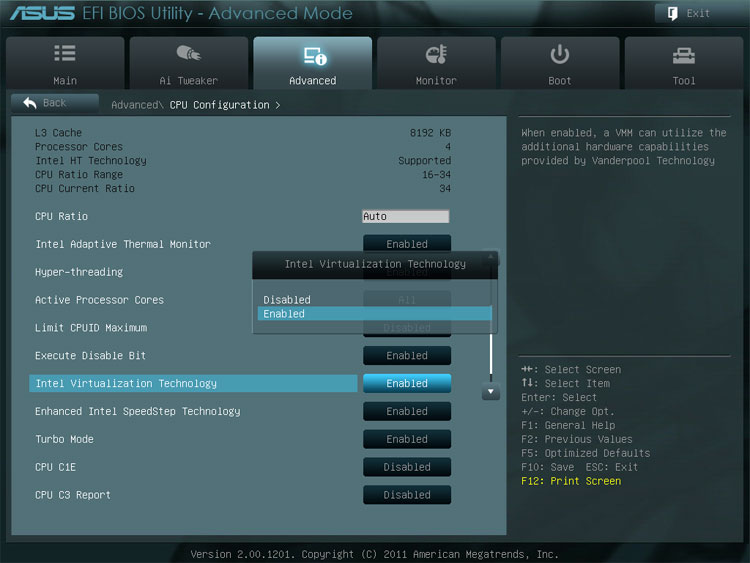Select the Active Processor Cores label
This screenshot has width=750, height=563.
click(x=99, y=300)
